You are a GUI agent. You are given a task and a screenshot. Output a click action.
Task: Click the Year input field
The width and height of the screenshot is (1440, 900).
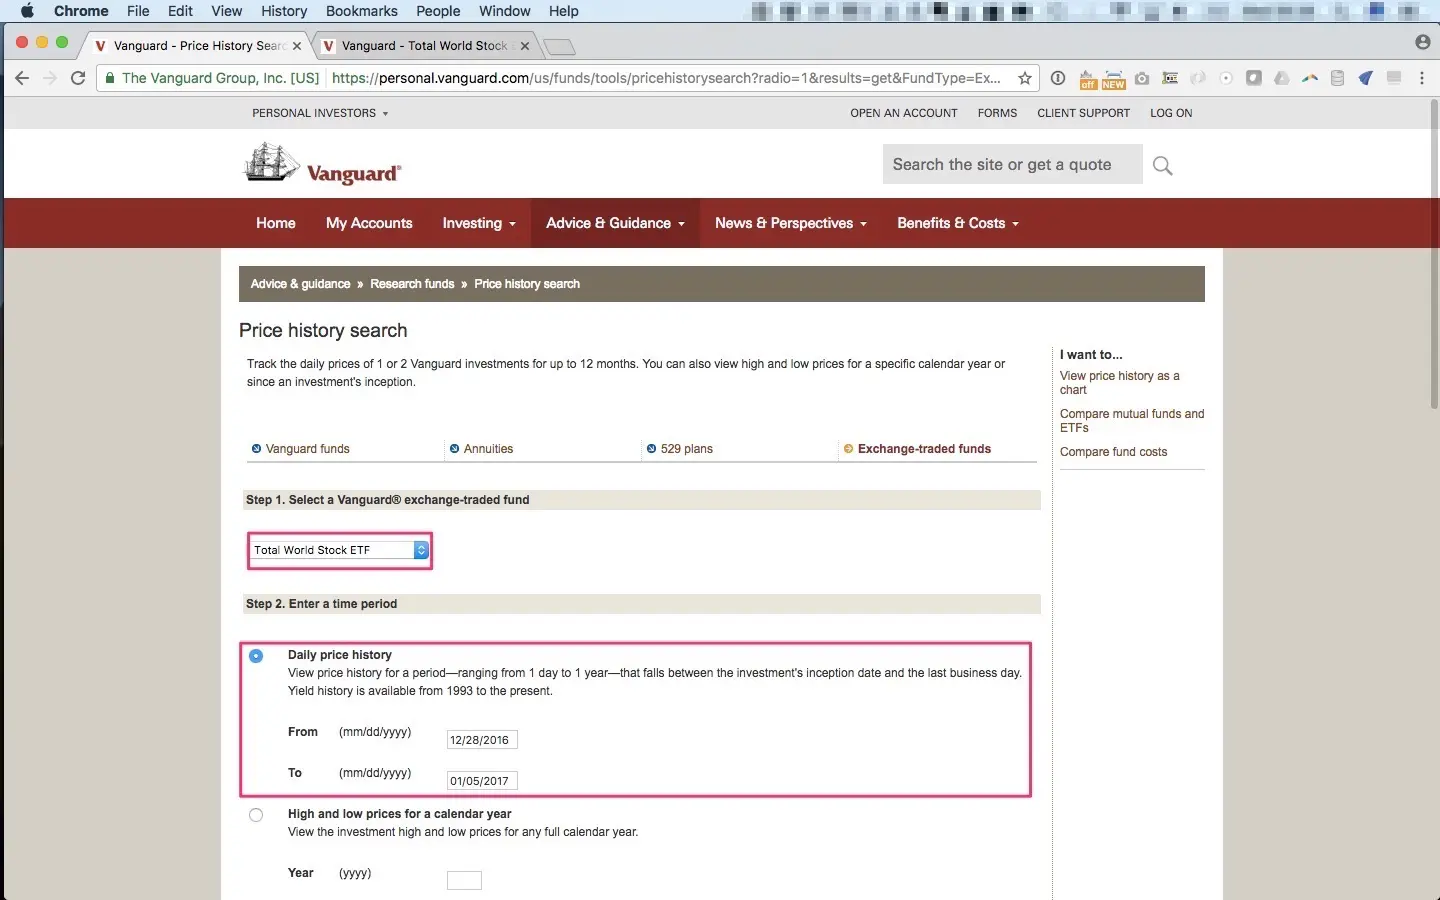click(x=464, y=881)
